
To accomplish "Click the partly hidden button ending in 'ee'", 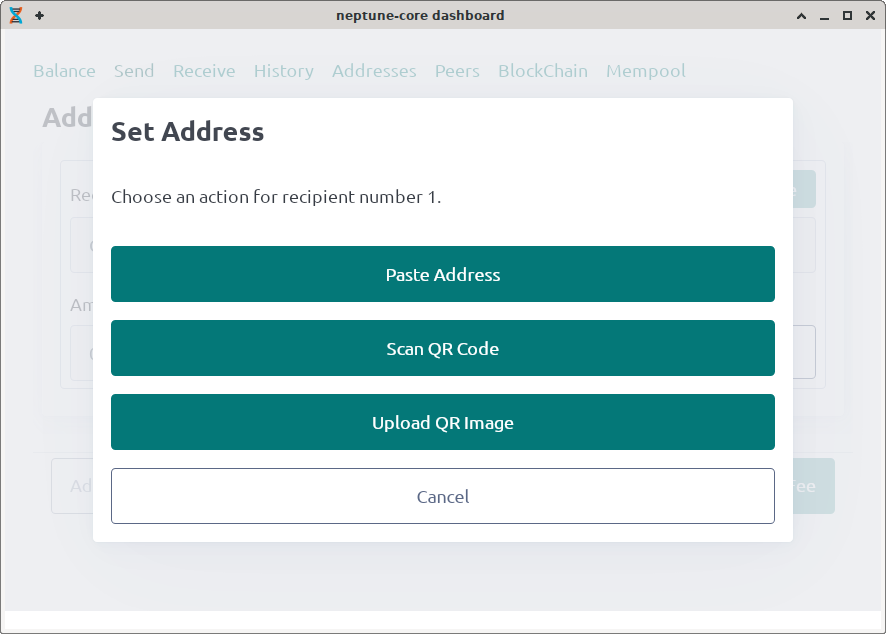I will point(813,487).
